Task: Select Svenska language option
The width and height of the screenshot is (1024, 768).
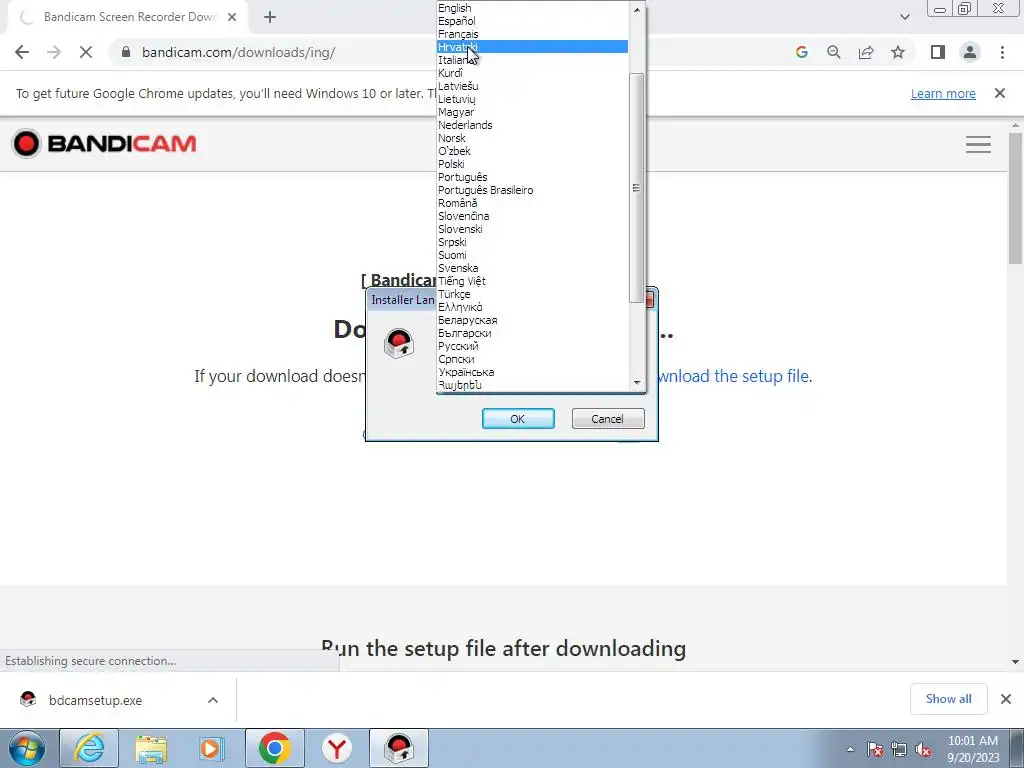Action: (x=532, y=268)
